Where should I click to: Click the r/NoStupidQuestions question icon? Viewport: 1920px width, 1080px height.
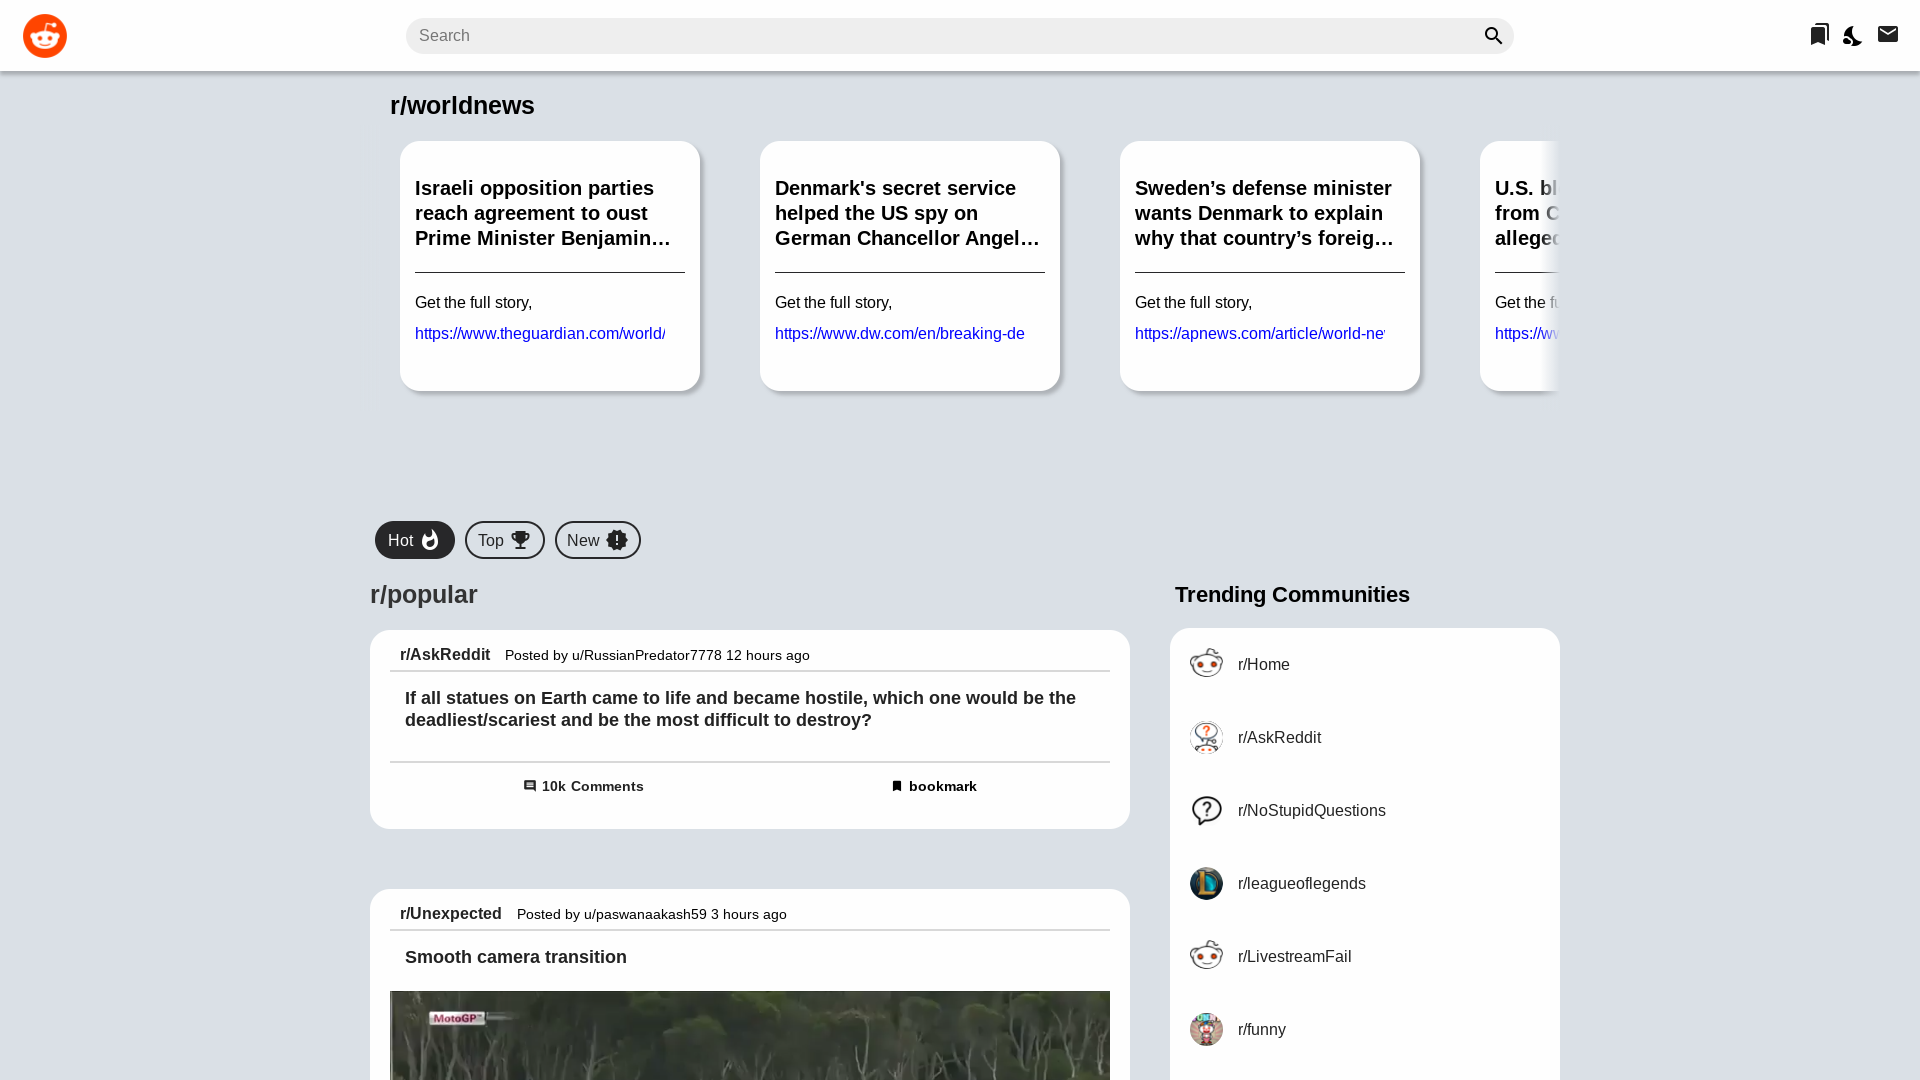1206,810
